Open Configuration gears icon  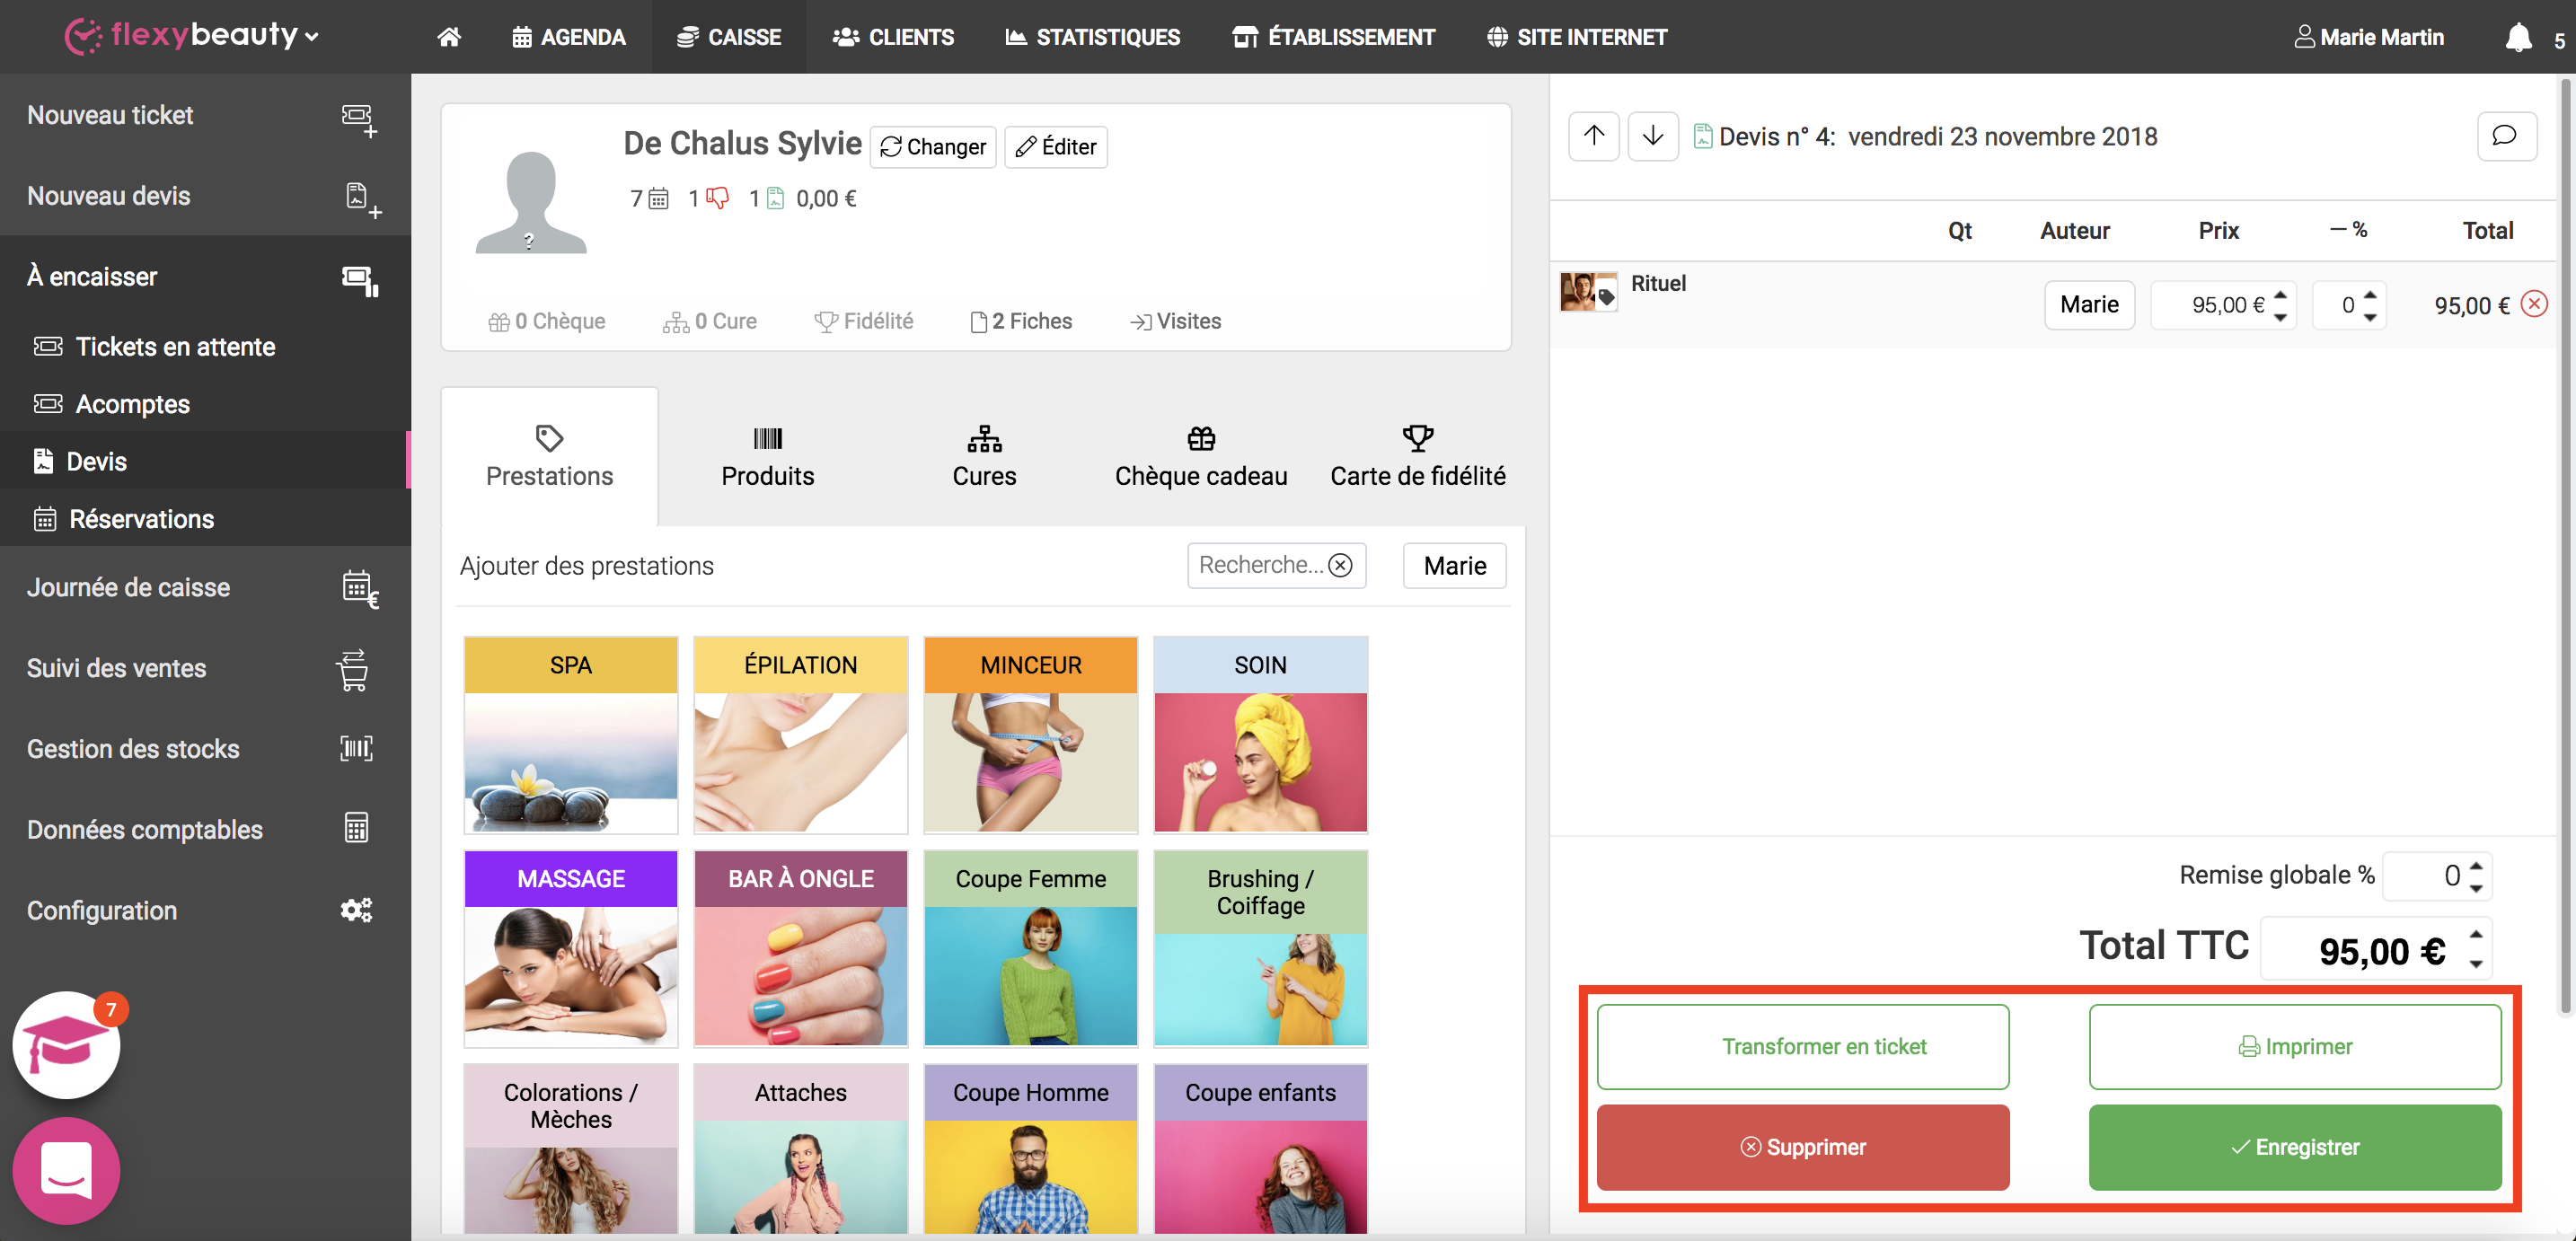click(x=356, y=910)
